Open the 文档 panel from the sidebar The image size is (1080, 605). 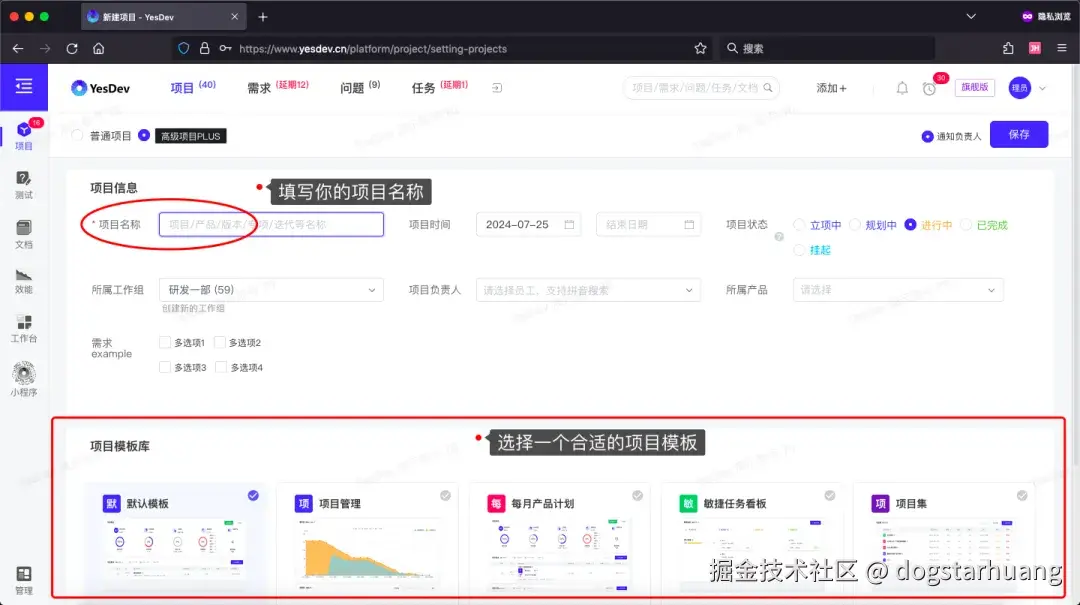click(24, 232)
